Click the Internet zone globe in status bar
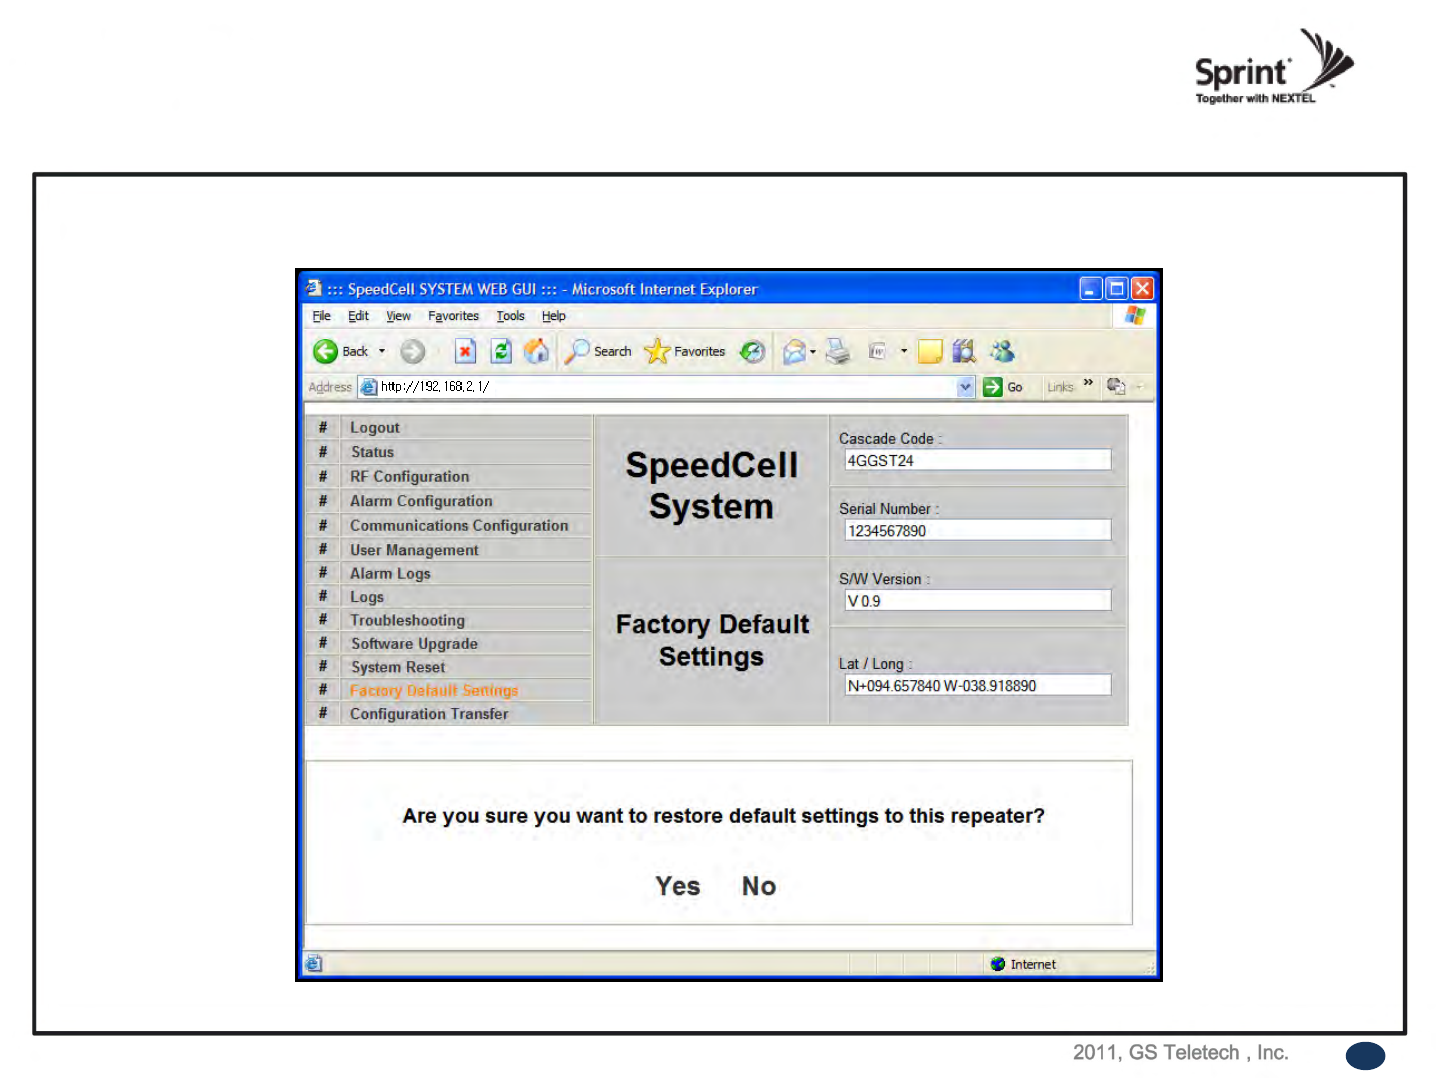This screenshot has height=1078, width=1436. tap(997, 964)
